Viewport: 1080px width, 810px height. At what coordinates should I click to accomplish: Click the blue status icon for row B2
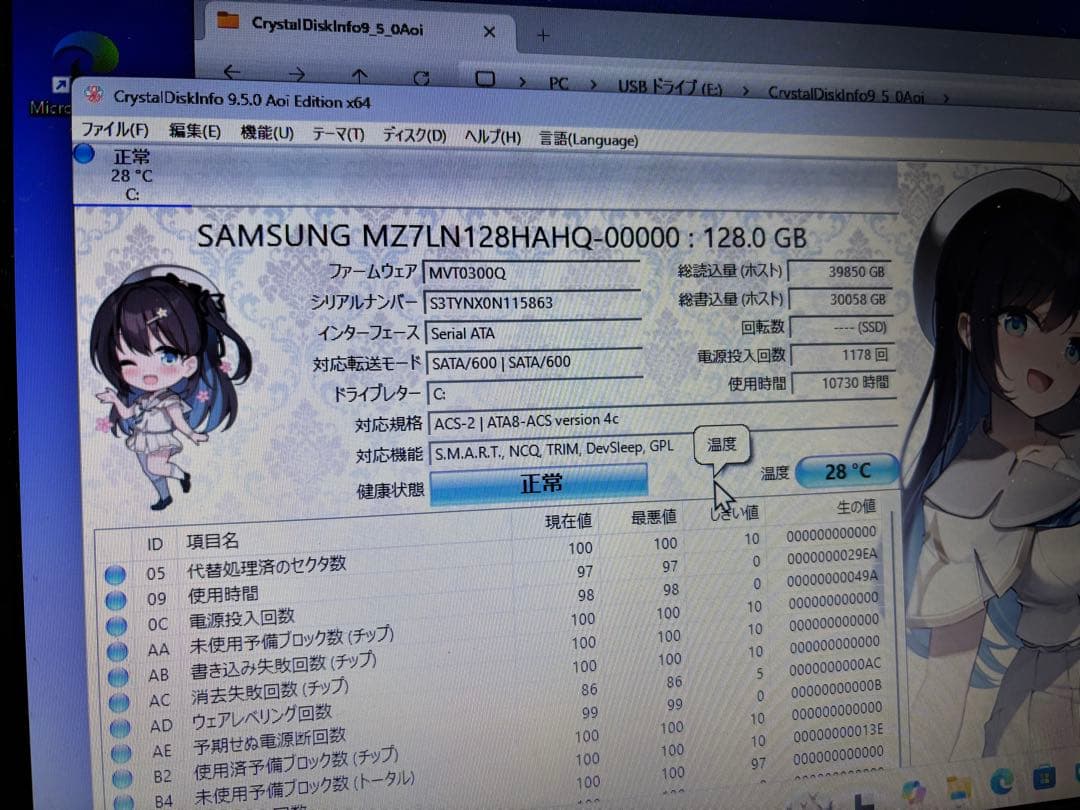[x=122, y=778]
